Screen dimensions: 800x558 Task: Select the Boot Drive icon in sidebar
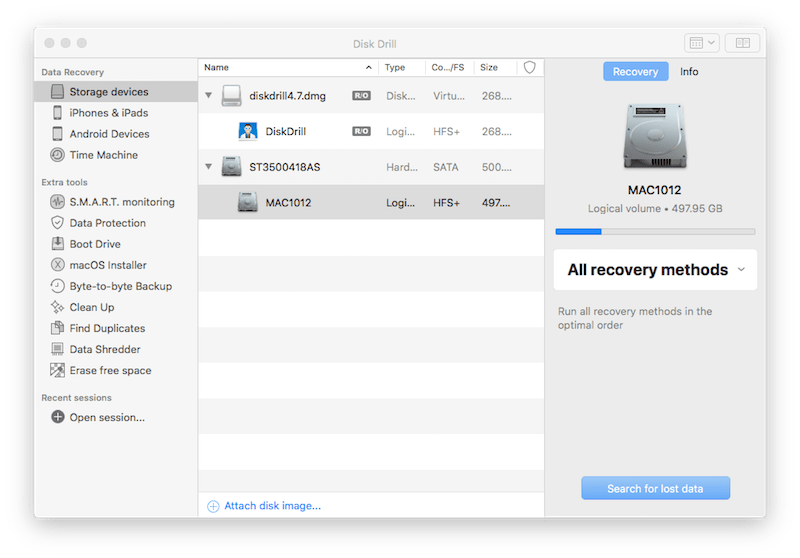coord(57,244)
